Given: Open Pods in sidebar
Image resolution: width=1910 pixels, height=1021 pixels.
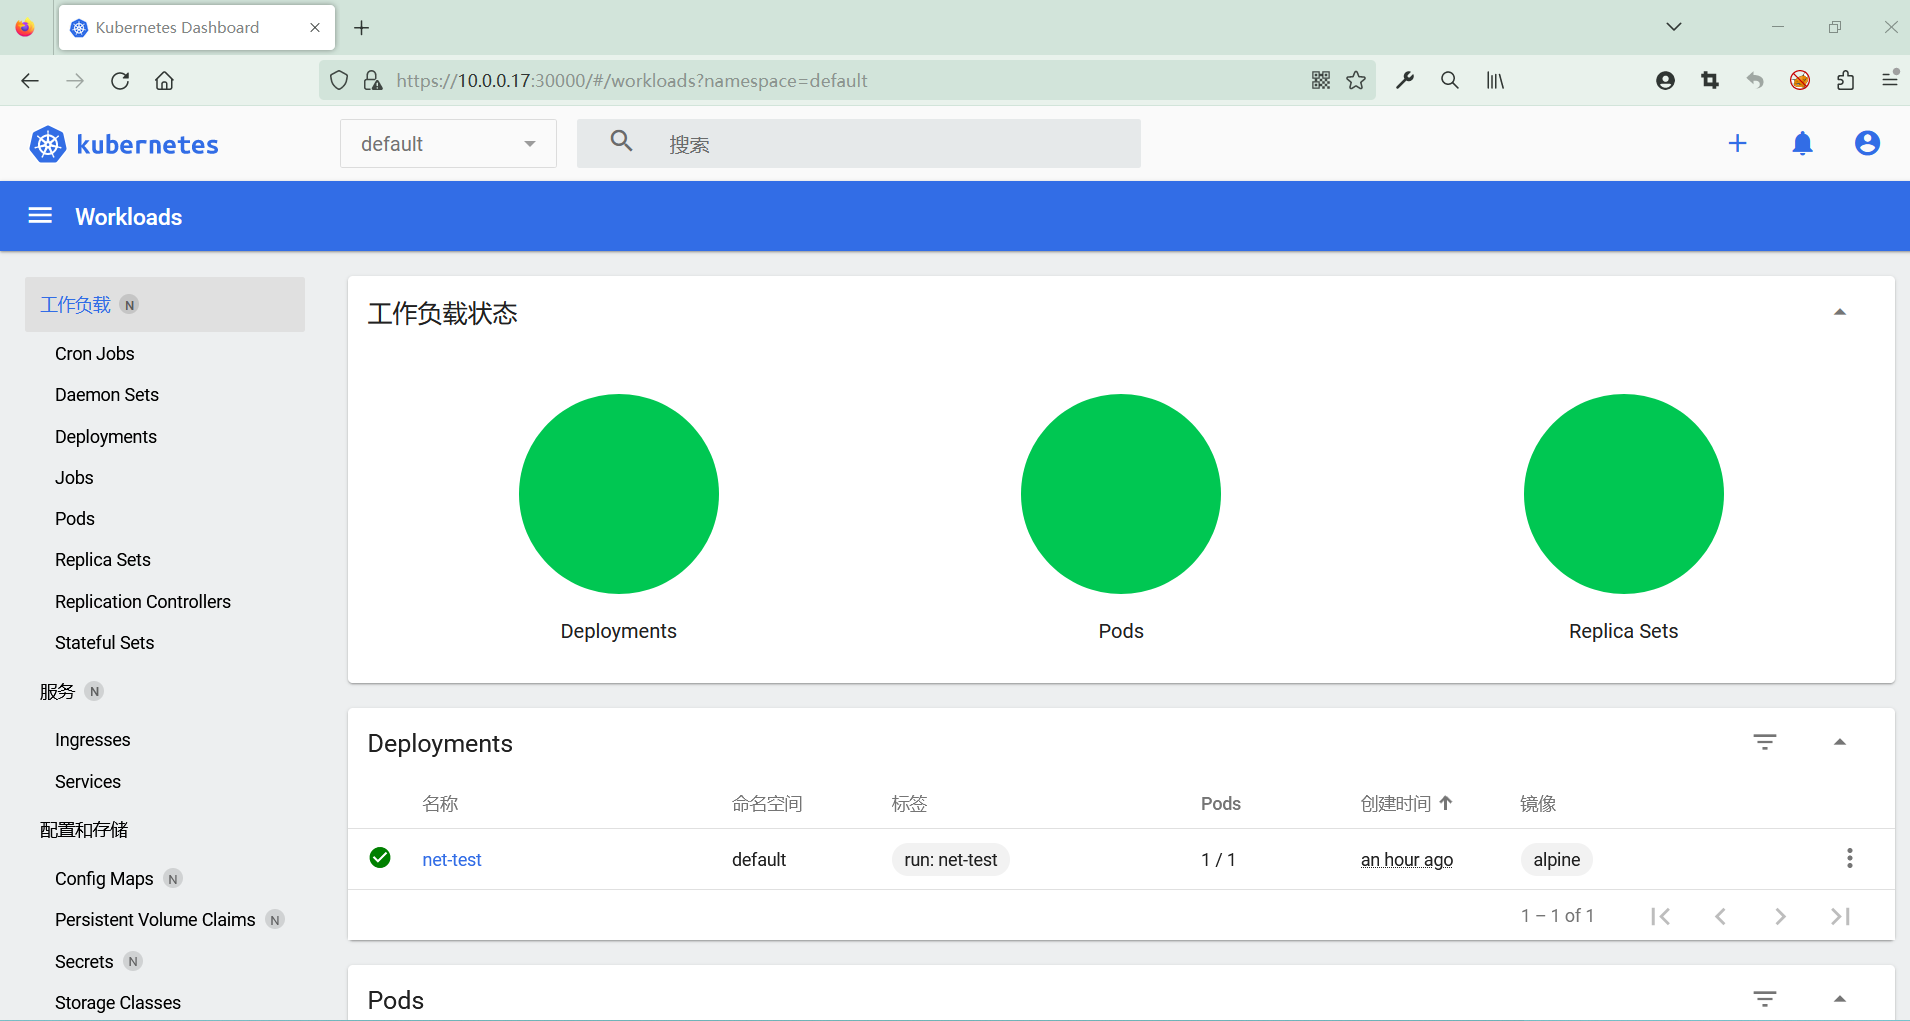Looking at the screenshot, I should coord(75,518).
